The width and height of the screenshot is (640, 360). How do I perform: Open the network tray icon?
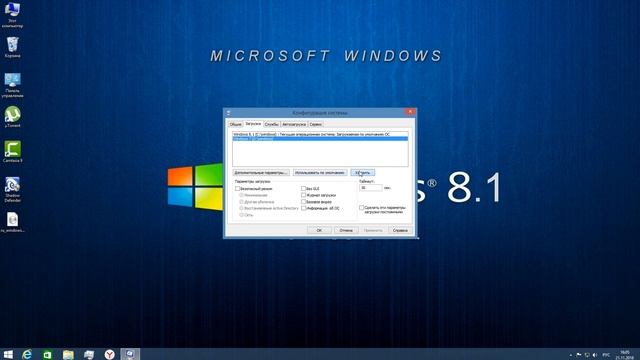click(587, 355)
